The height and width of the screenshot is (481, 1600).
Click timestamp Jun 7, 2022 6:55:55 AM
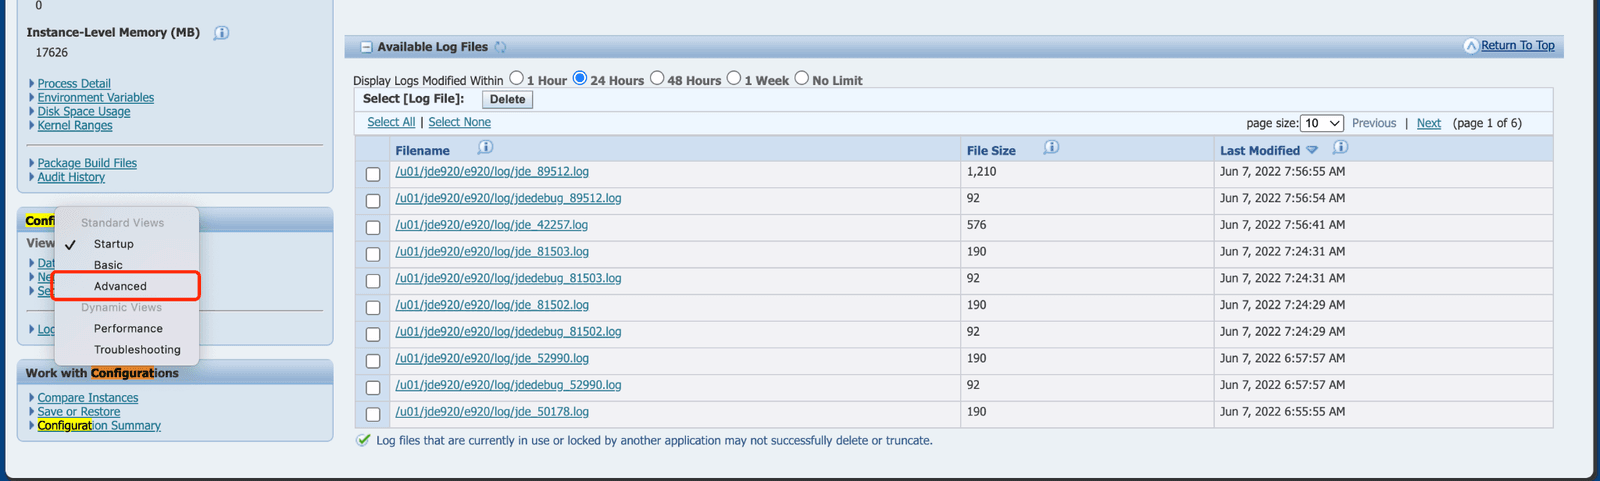pos(1282,412)
